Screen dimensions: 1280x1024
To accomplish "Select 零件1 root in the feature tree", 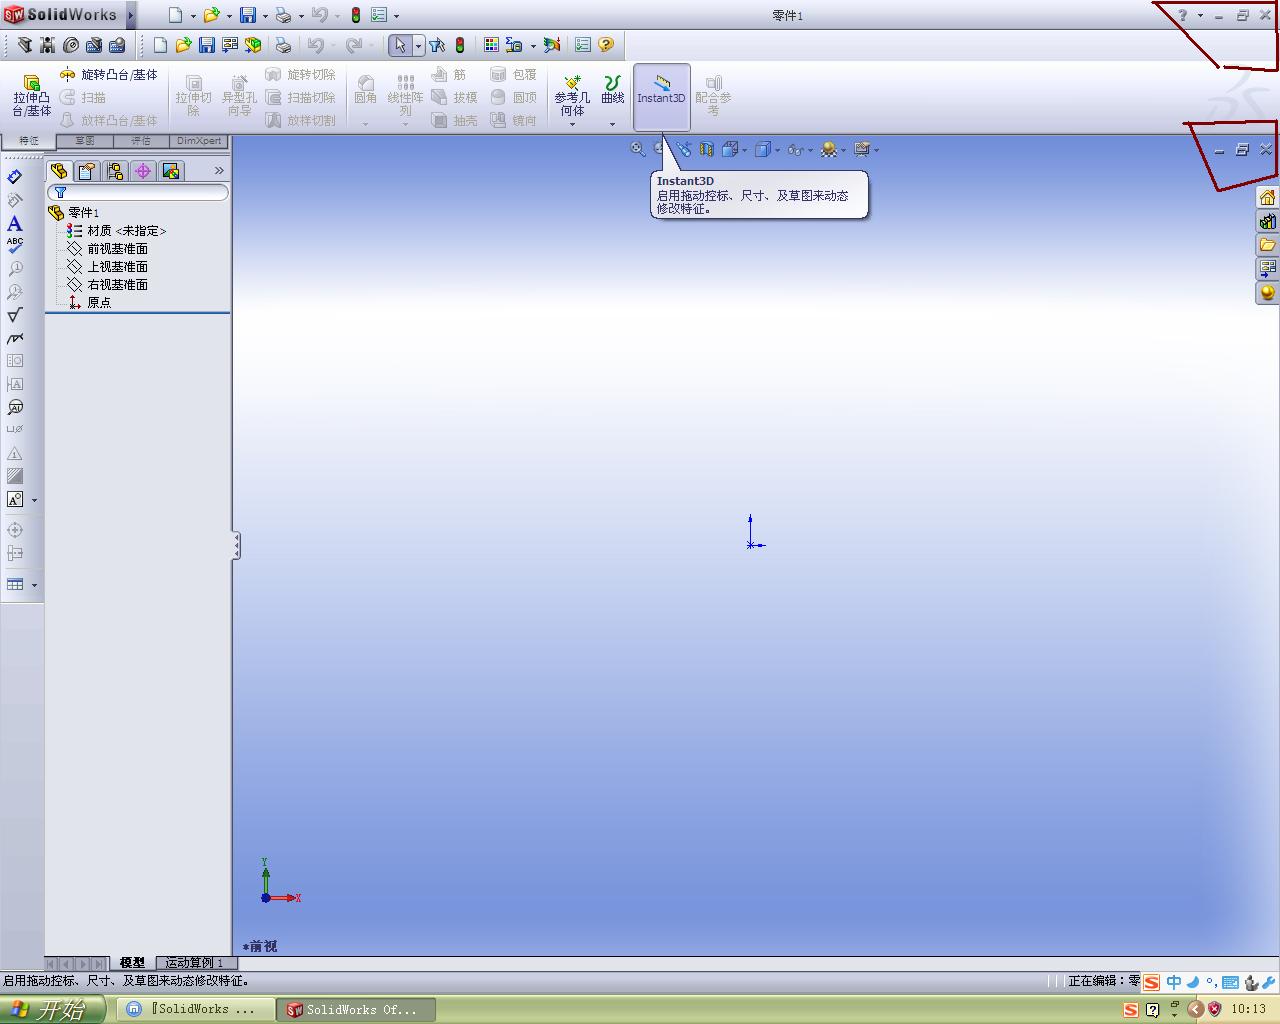I will [x=75, y=212].
